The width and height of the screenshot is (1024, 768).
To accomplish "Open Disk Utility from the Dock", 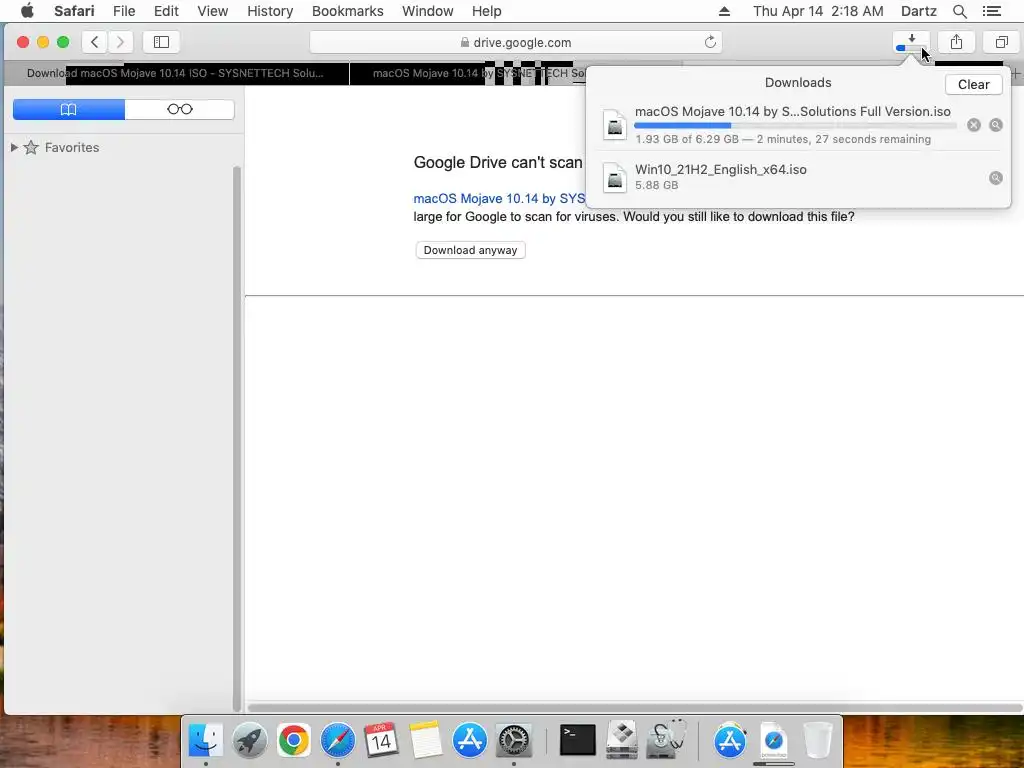I will pyautogui.click(x=666, y=739).
